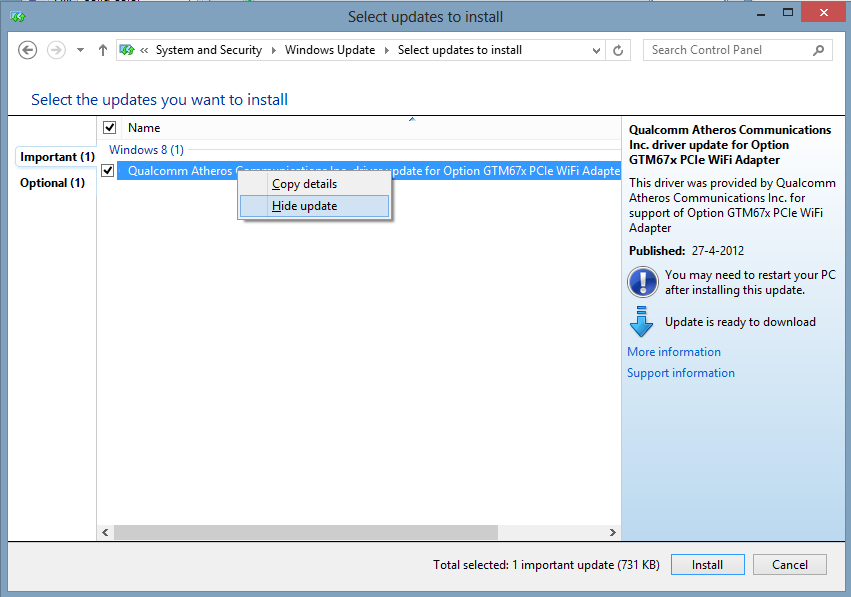Switch to the Optional (1) tab
851x597 pixels.
53,183
